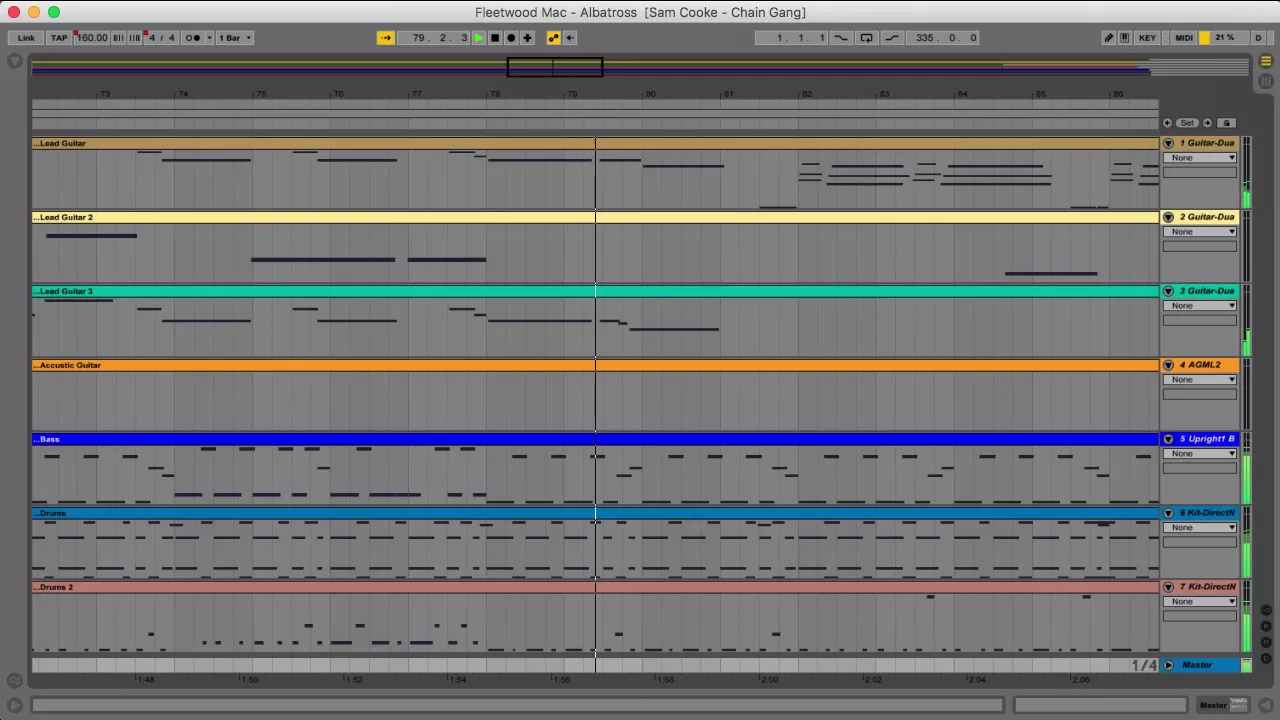Click the arrangement overview zoom box

pyautogui.click(x=555, y=67)
